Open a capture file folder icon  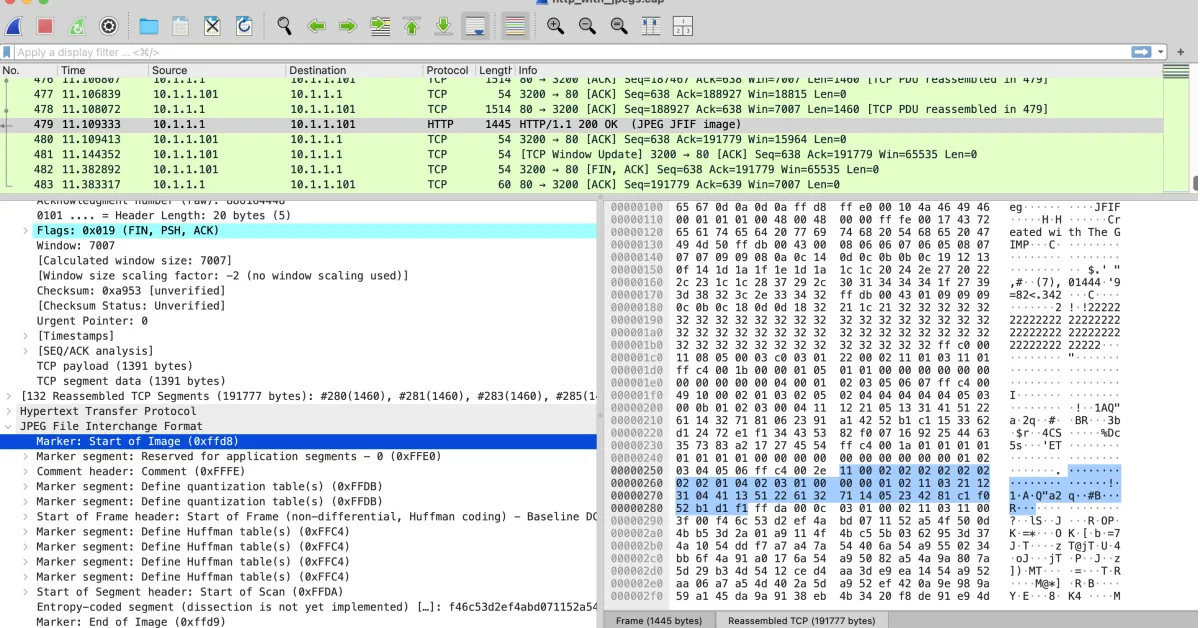pyautogui.click(x=148, y=26)
